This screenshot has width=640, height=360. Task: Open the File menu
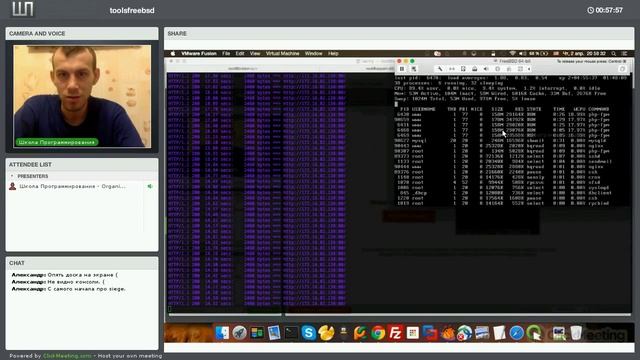(x=226, y=53)
